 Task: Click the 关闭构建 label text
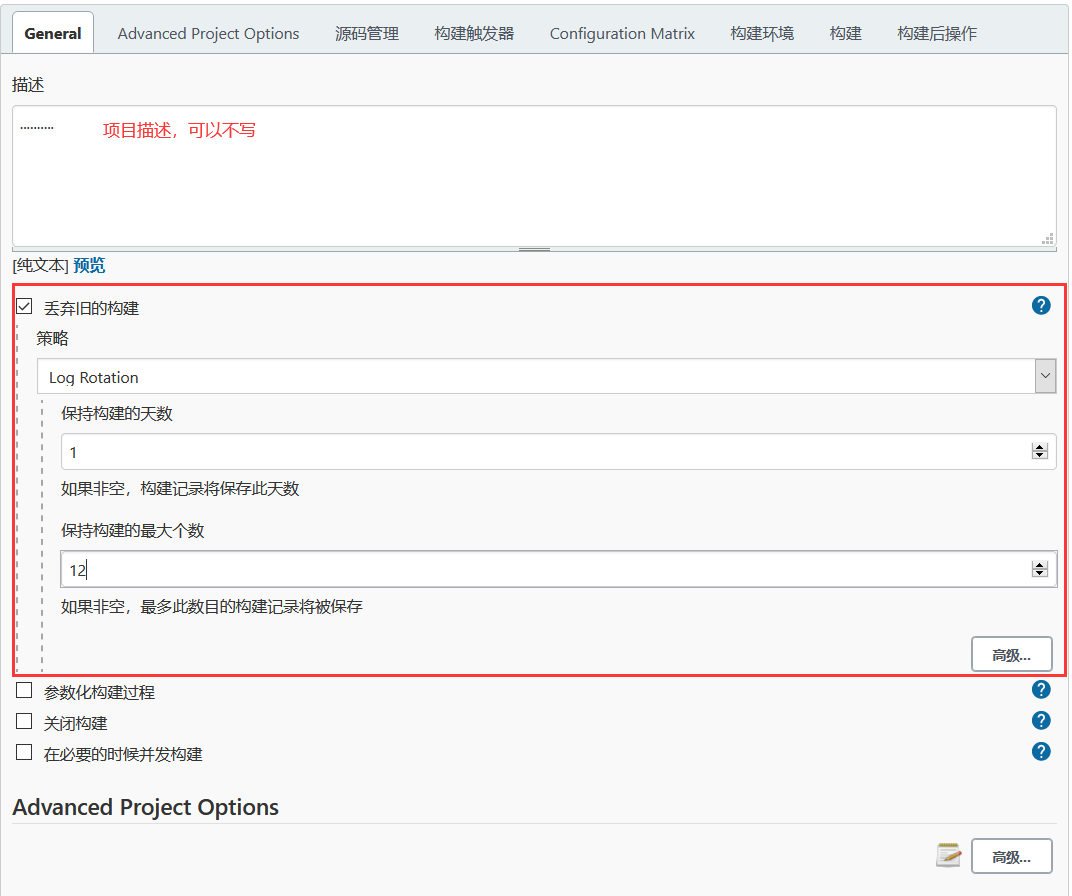tap(75, 723)
